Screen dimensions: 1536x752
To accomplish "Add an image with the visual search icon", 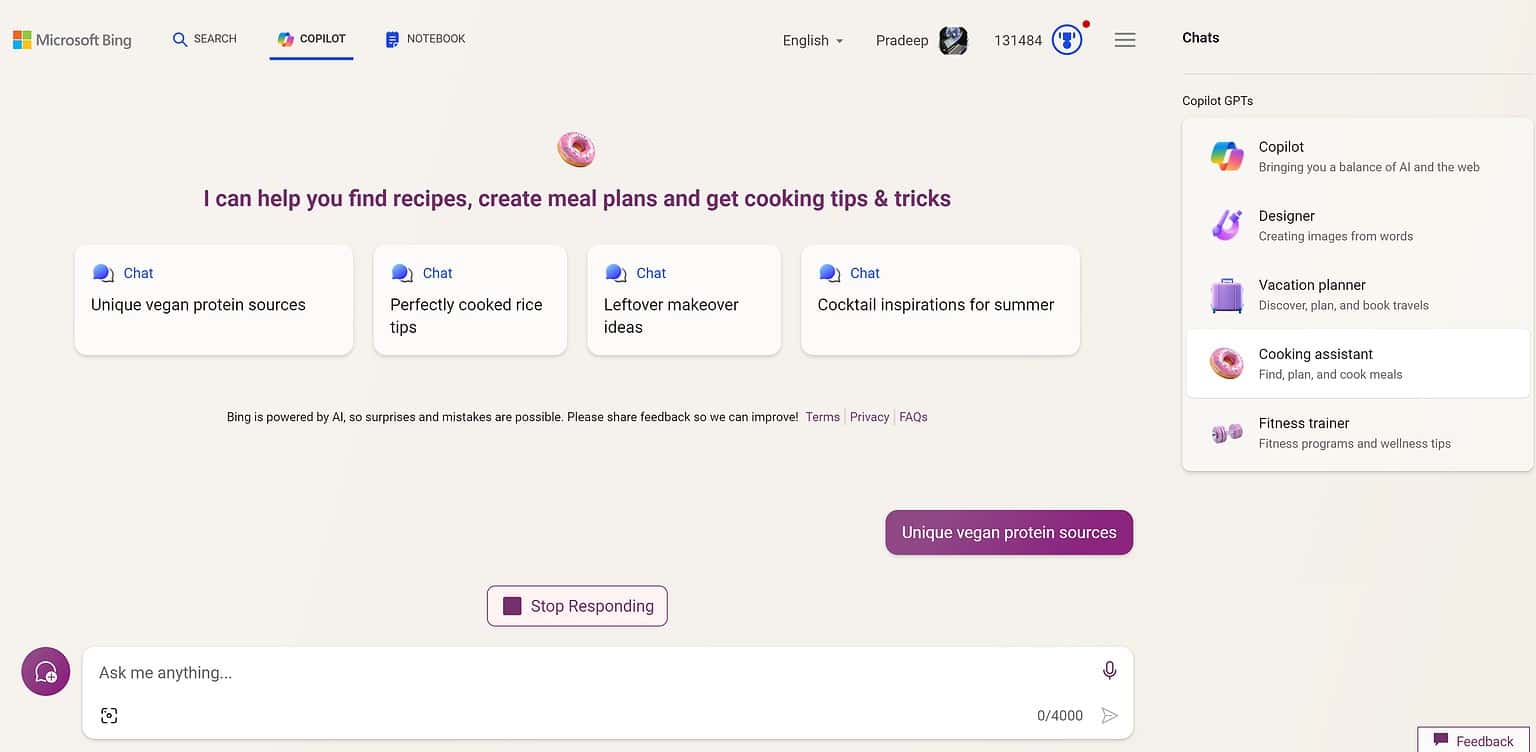I will pos(109,716).
